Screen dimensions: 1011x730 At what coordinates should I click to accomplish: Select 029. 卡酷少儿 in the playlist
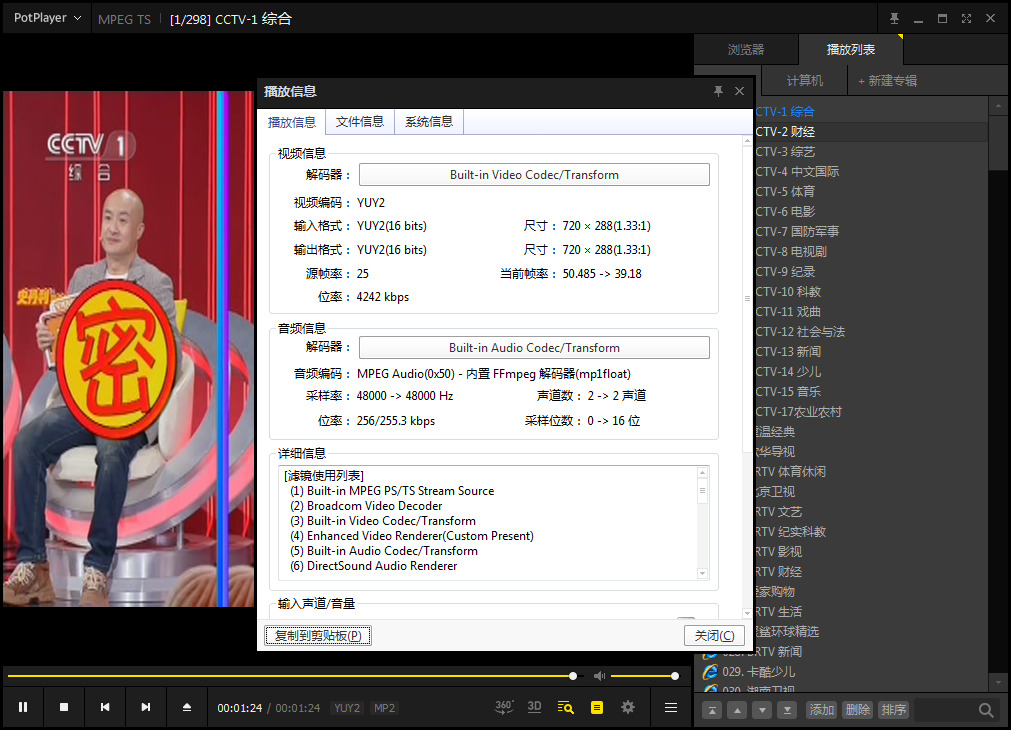click(843, 672)
